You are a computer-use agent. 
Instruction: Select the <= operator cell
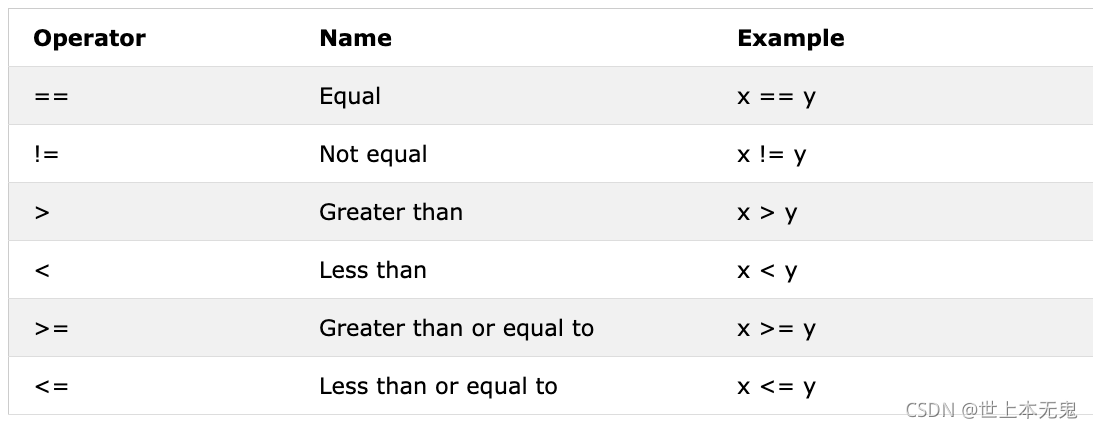click(51, 385)
